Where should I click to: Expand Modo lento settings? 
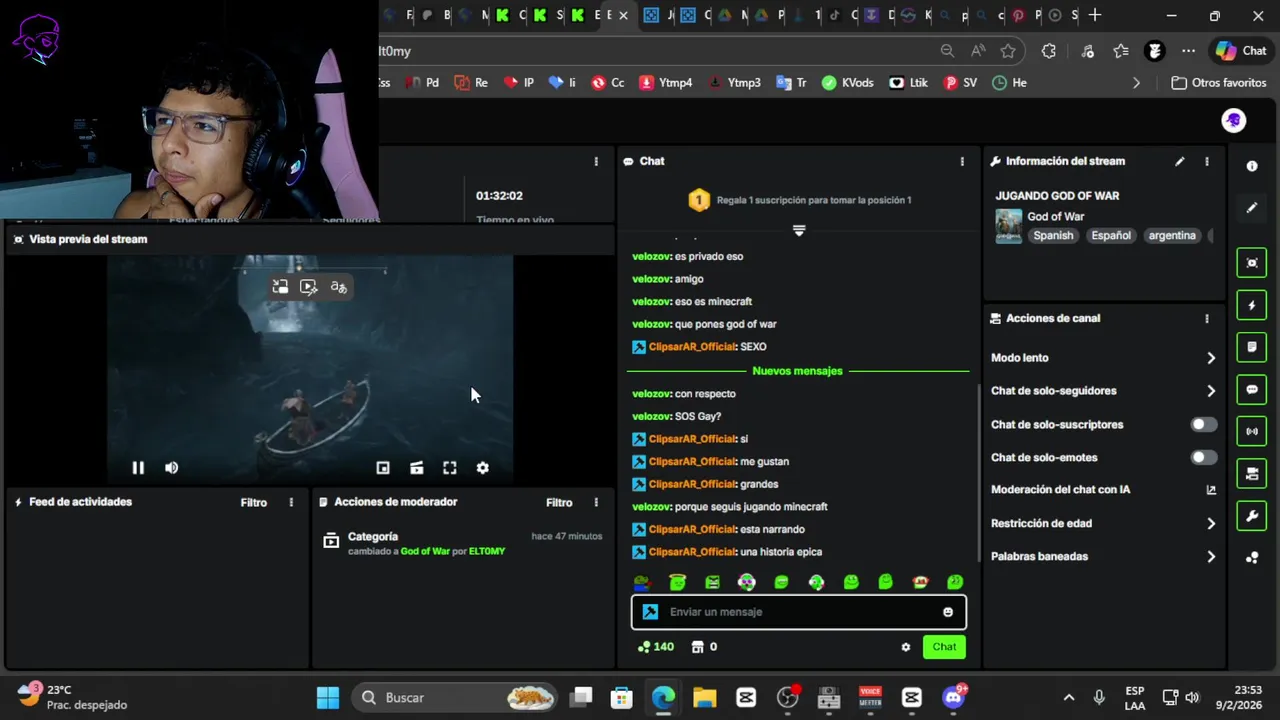click(x=1104, y=358)
